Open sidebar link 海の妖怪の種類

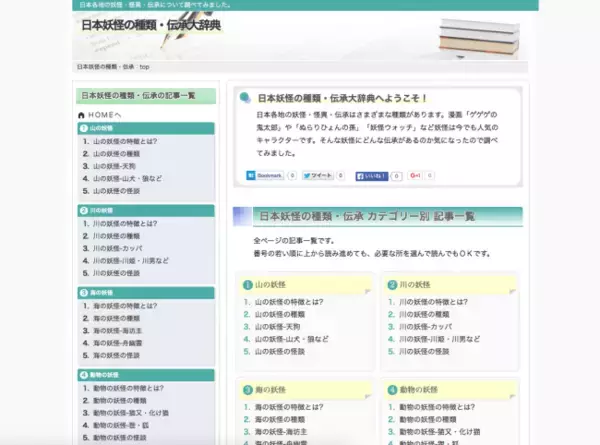click(116, 318)
